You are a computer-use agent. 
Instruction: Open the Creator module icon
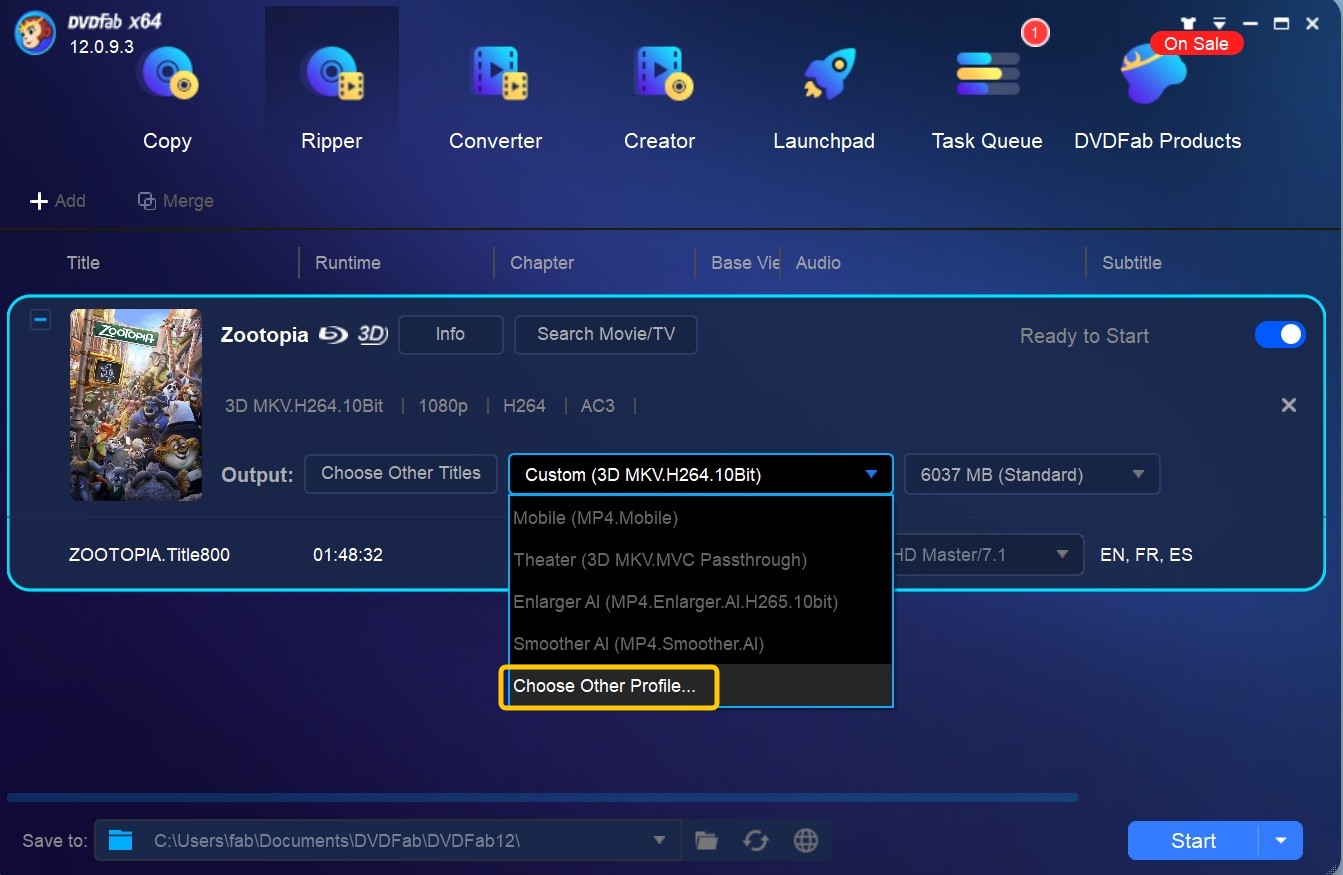click(x=660, y=76)
